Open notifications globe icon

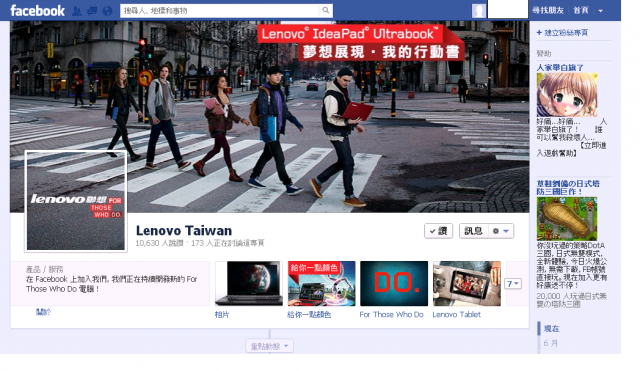(107, 11)
